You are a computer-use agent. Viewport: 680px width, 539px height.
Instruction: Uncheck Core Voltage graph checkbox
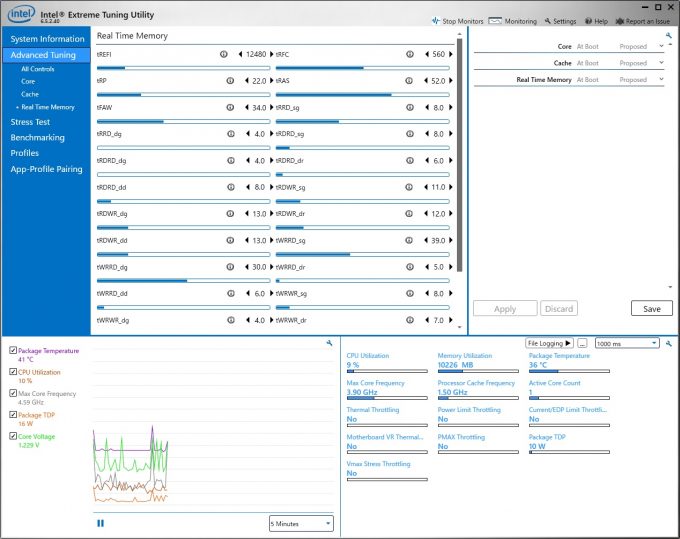click(x=13, y=436)
